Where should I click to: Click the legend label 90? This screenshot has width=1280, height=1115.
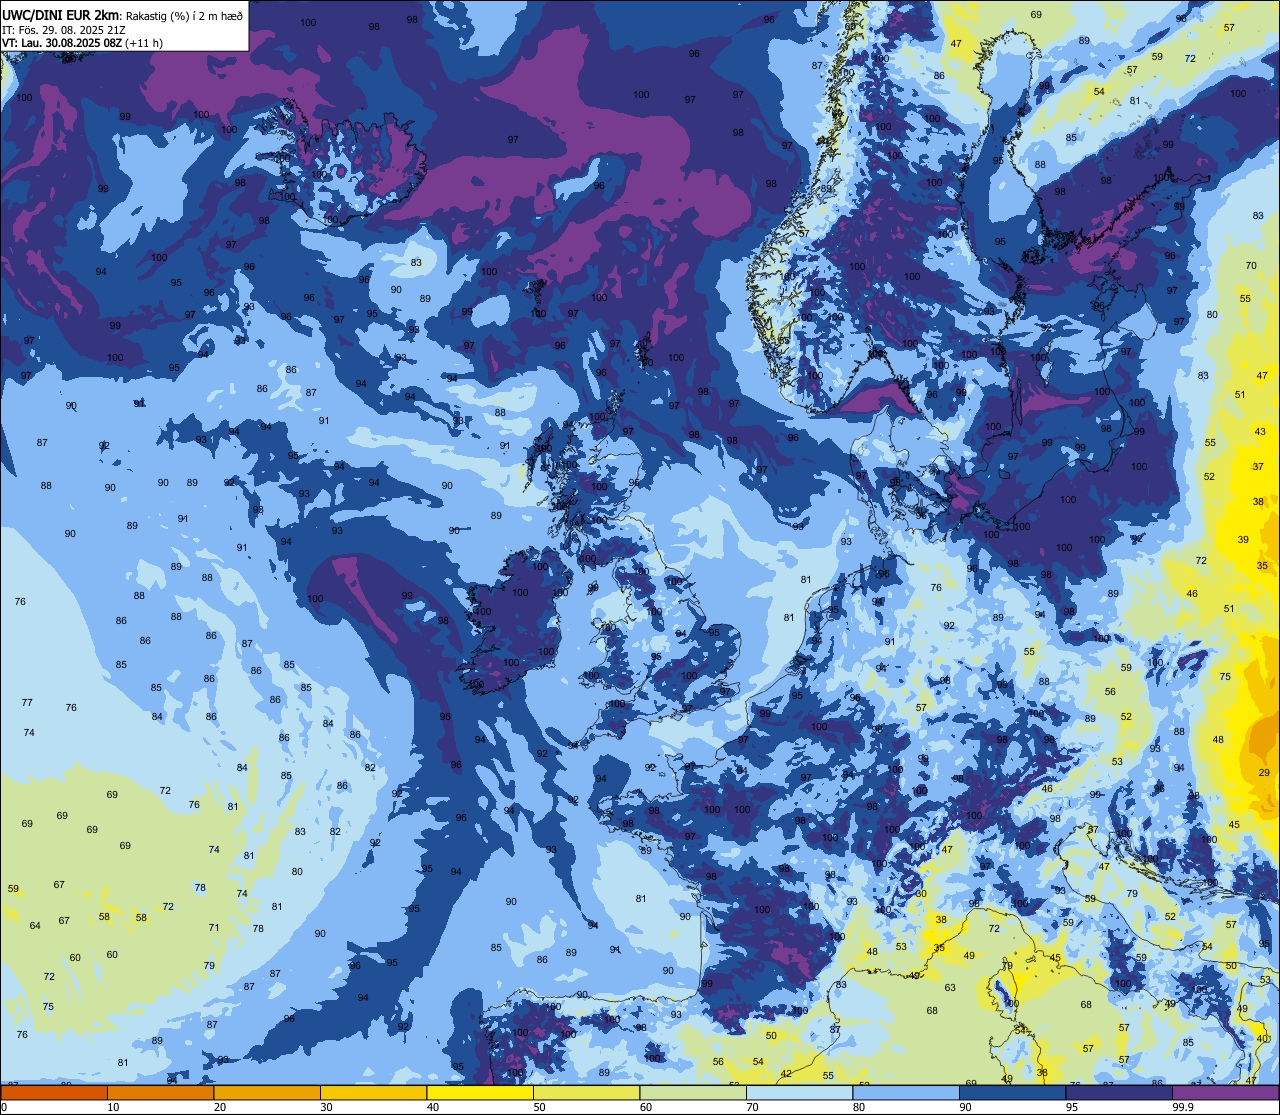click(965, 1107)
